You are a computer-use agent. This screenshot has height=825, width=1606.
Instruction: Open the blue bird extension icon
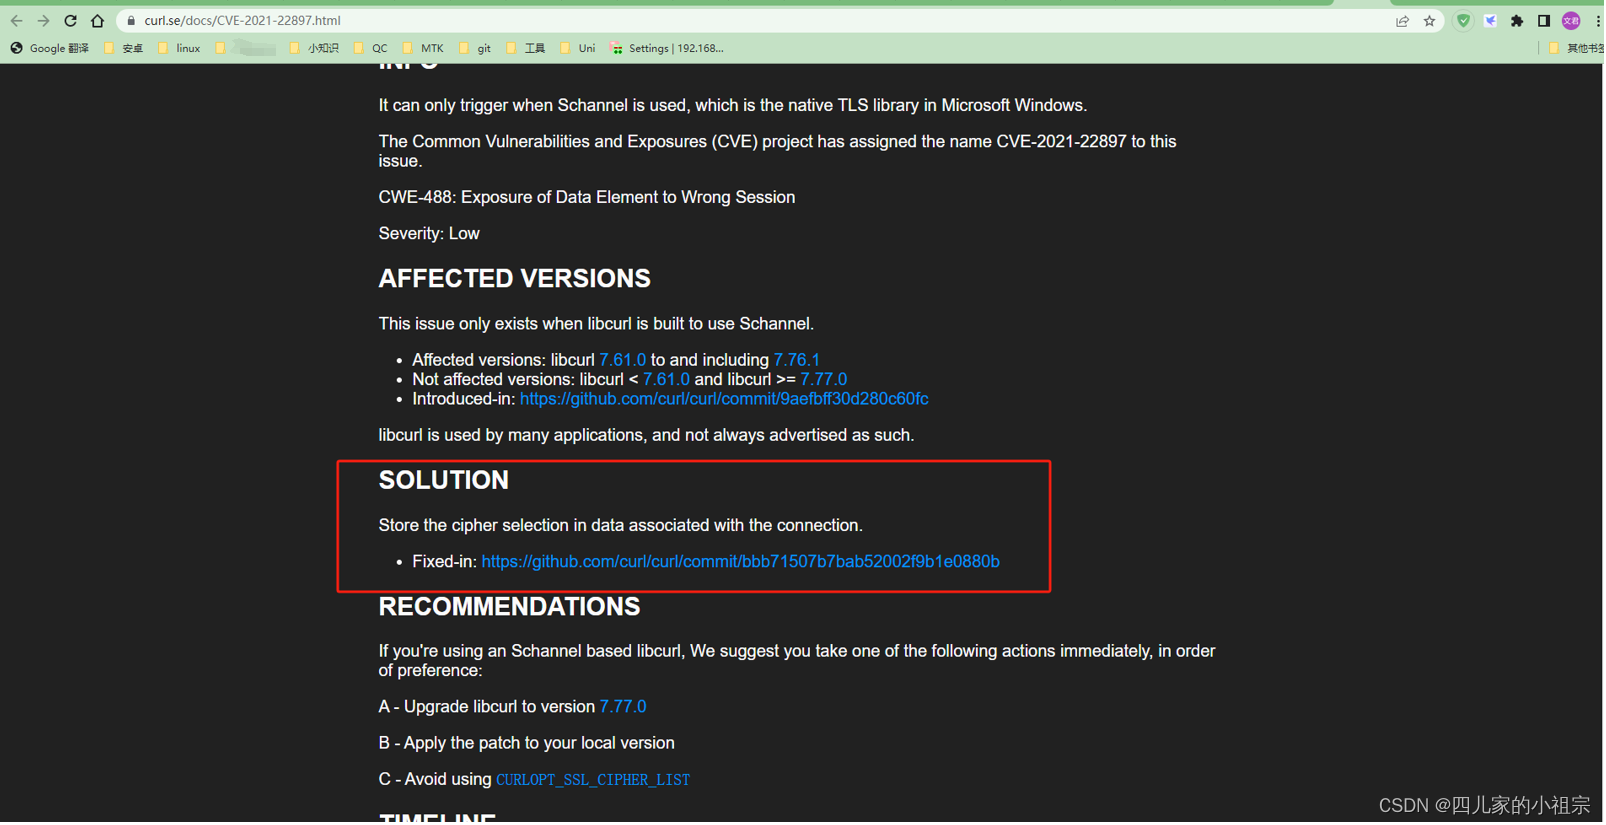pyautogui.click(x=1491, y=20)
